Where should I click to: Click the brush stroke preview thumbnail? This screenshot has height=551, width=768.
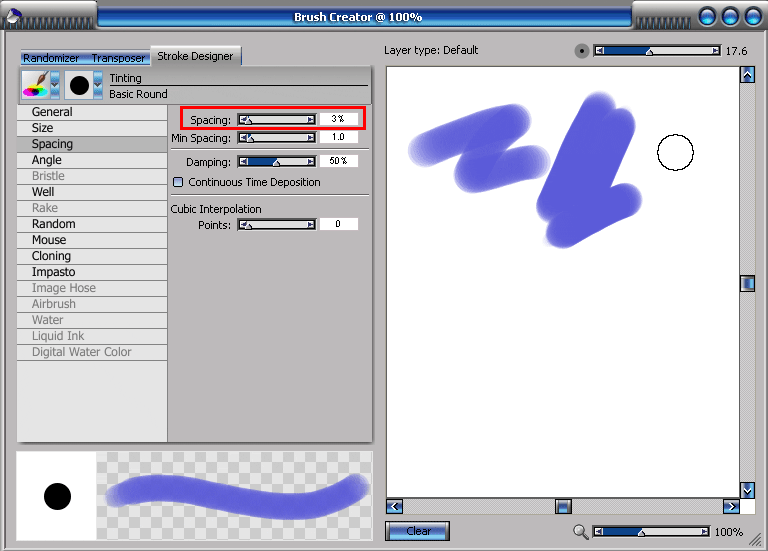click(x=235, y=496)
